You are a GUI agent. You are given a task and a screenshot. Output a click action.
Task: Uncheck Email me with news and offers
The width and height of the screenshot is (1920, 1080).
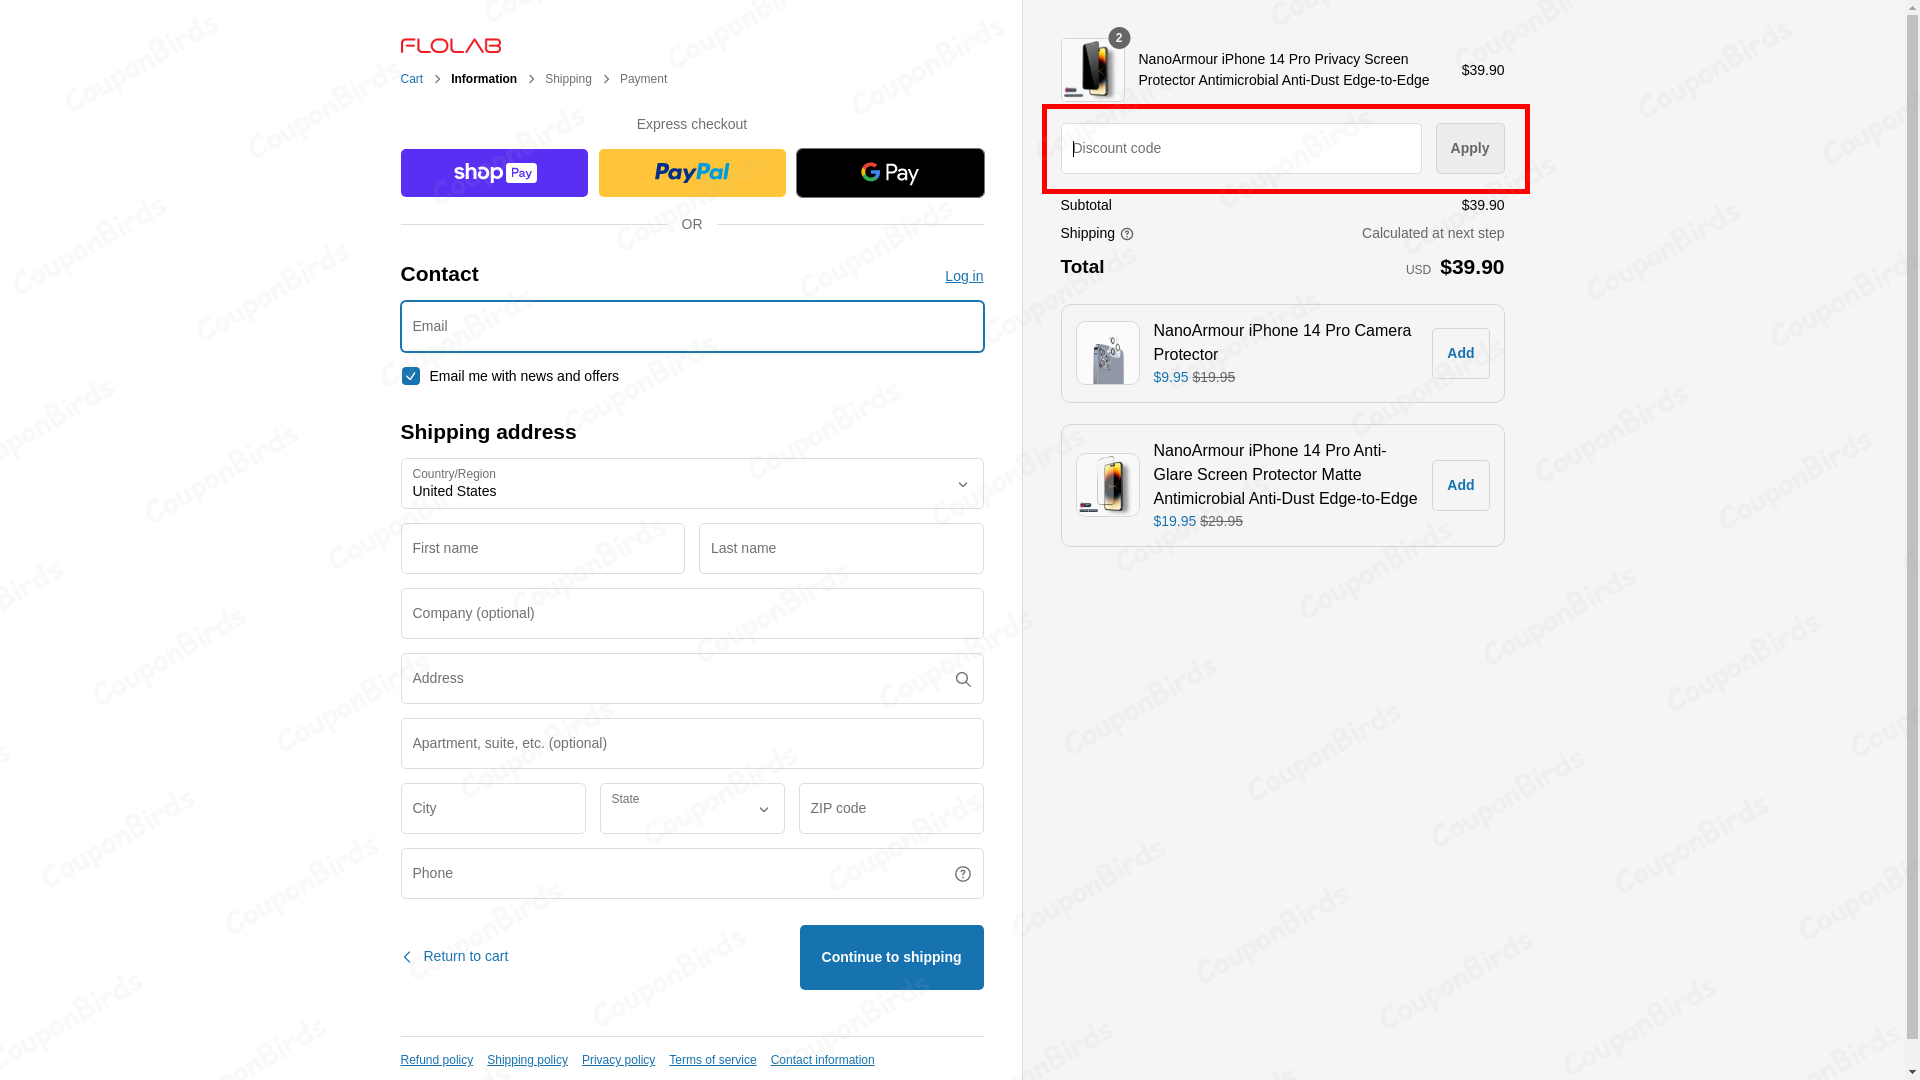click(410, 376)
